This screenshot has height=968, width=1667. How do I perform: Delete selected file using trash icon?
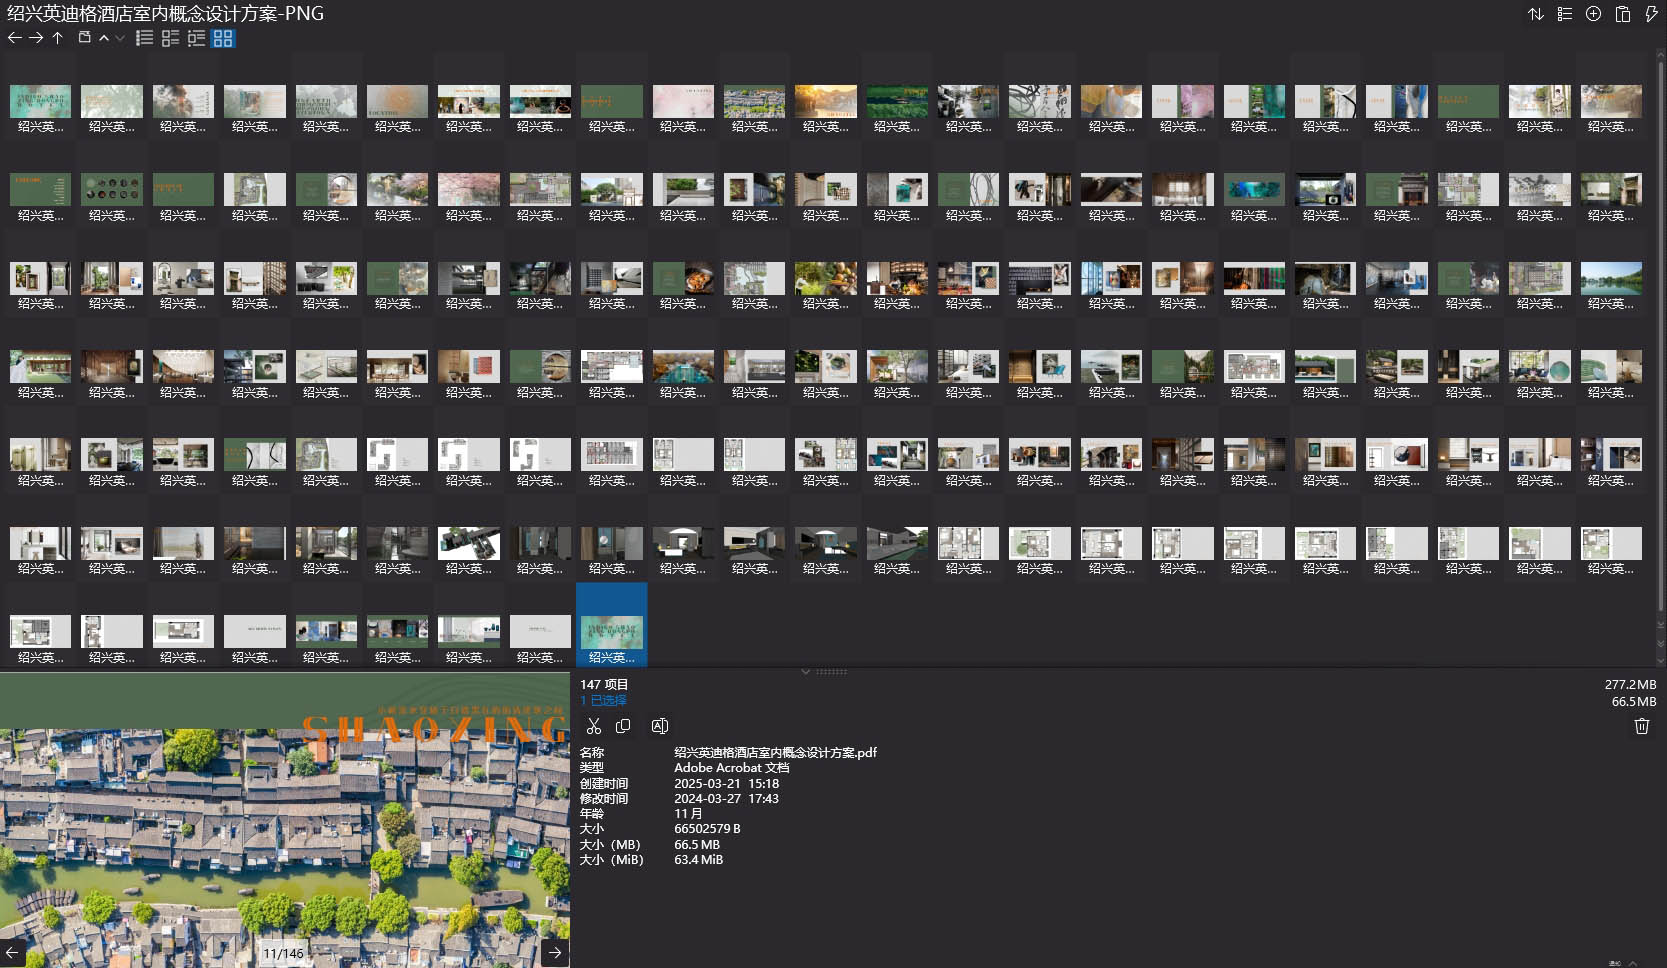pyautogui.click(x=1641, y=726)
